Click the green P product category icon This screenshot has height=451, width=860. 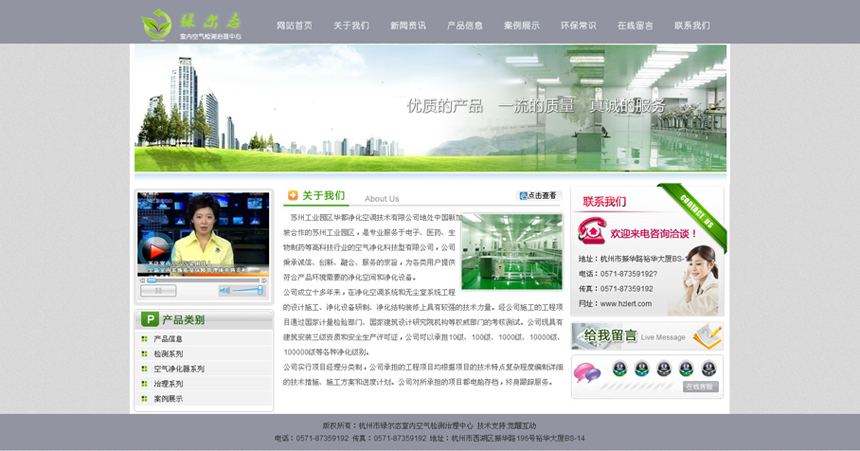click(149, 320)
